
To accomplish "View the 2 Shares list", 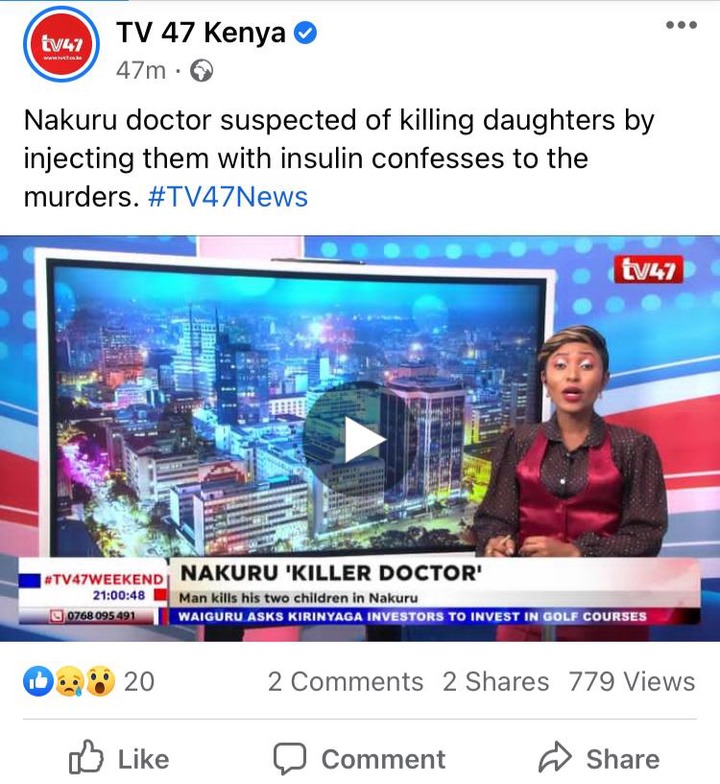I will [x=496, y=682].
